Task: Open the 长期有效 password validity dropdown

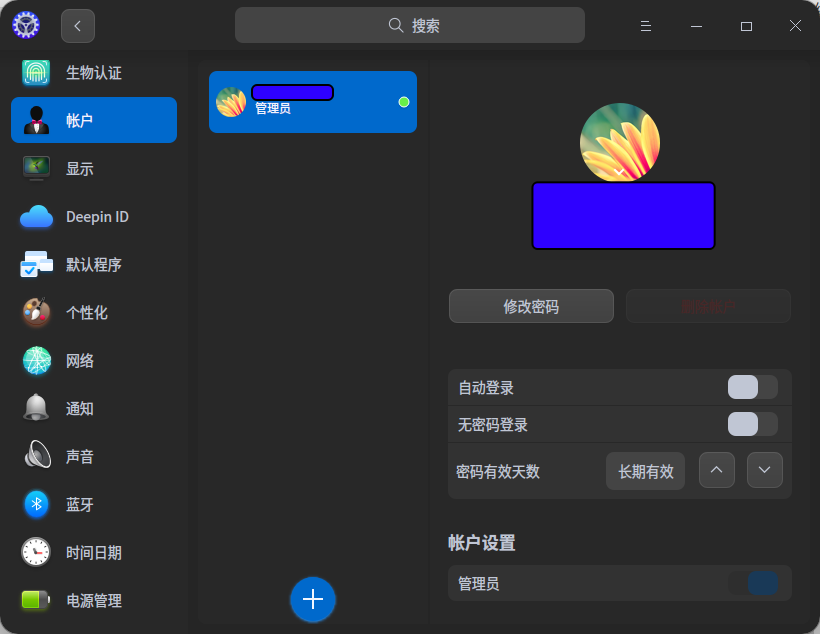Action: point(645,470)
